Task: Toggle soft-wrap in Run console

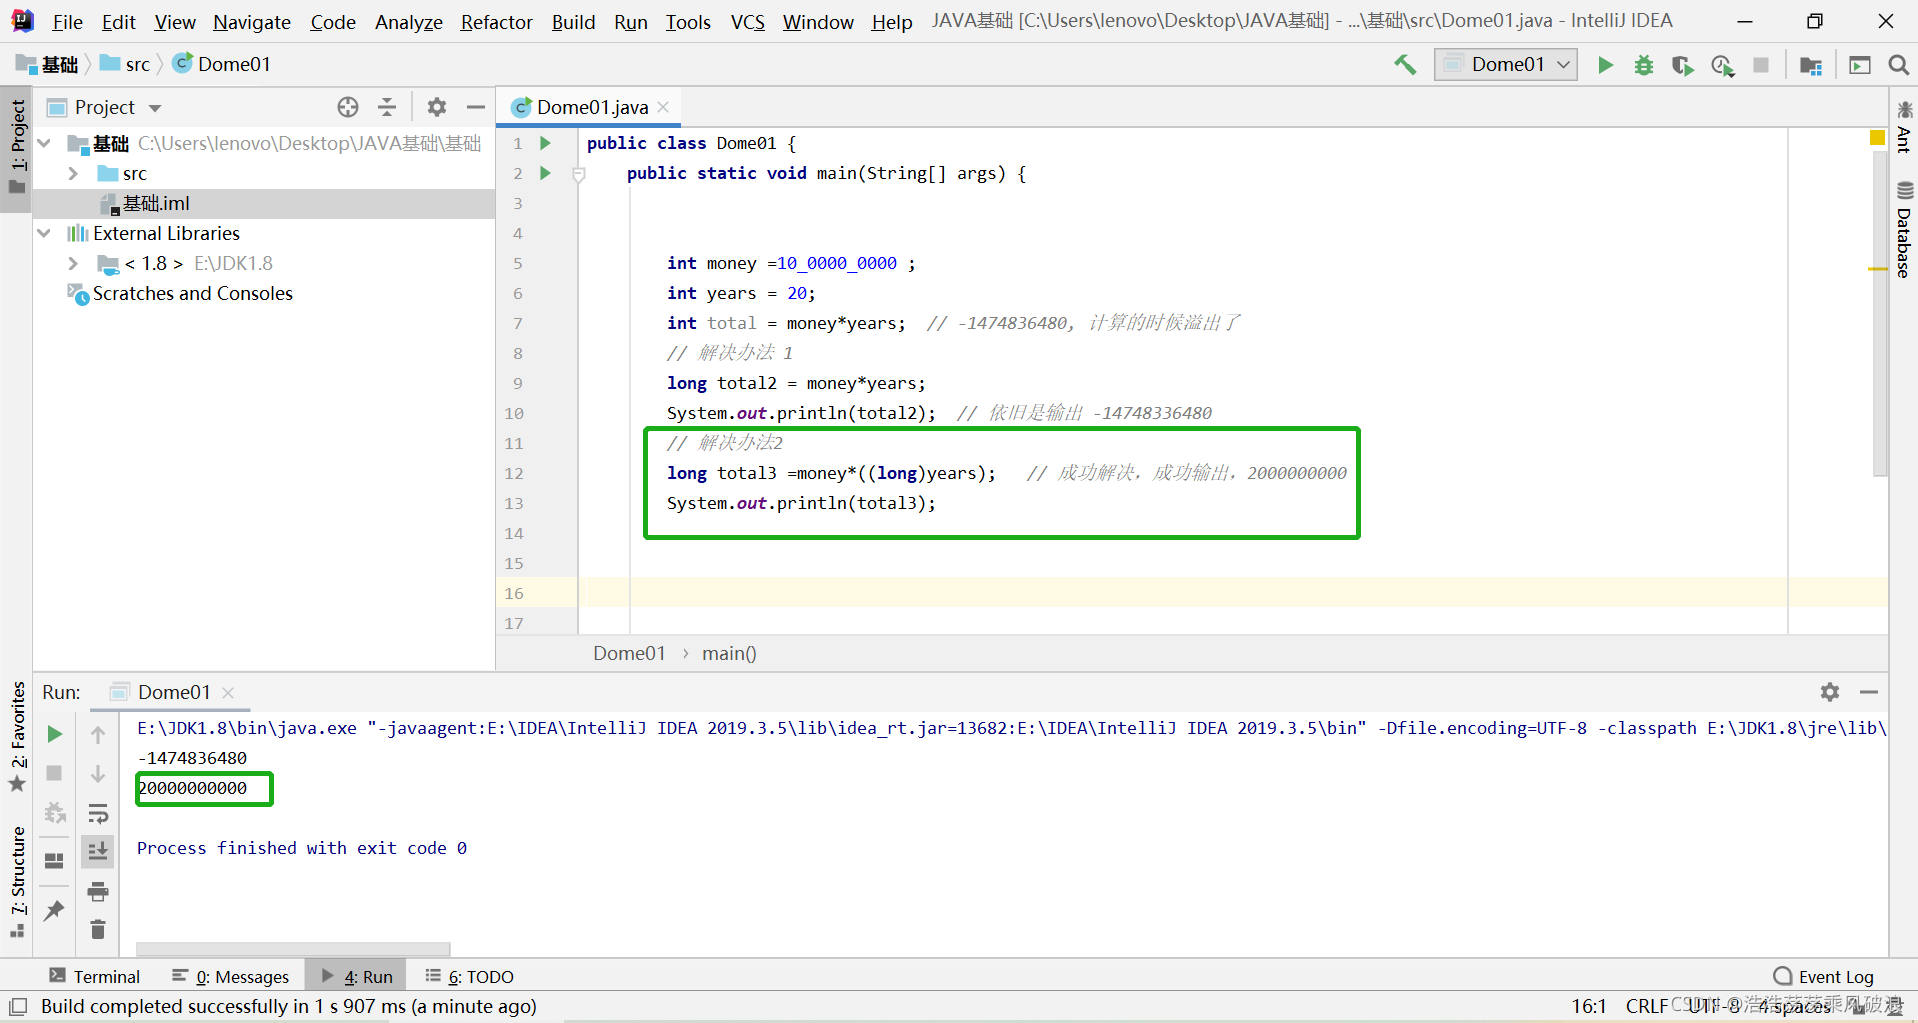Action: 98,812
